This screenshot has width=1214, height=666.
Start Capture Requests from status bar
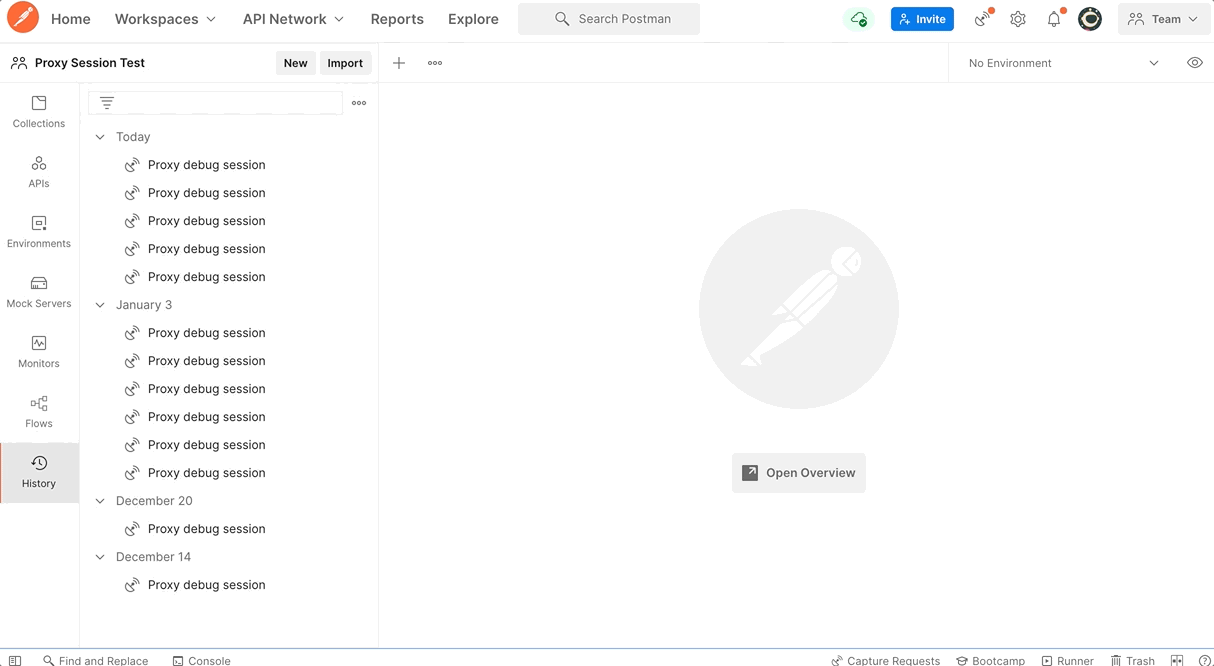click(886, 660)
